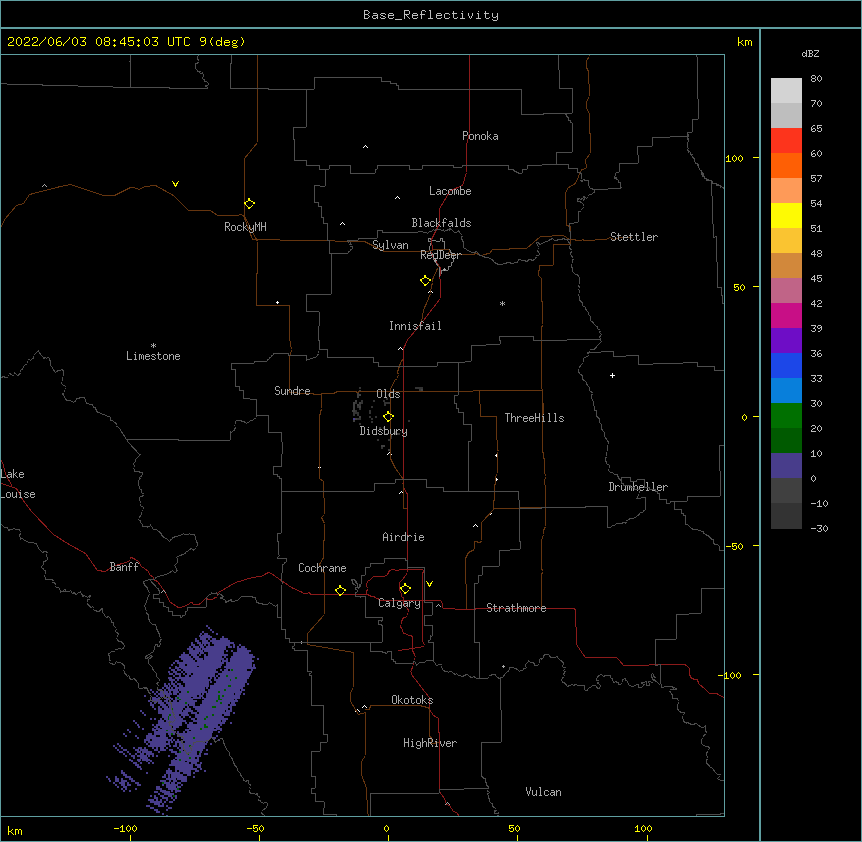Pick the bright yellow legend swatch
862x842 pixels.
786,215
